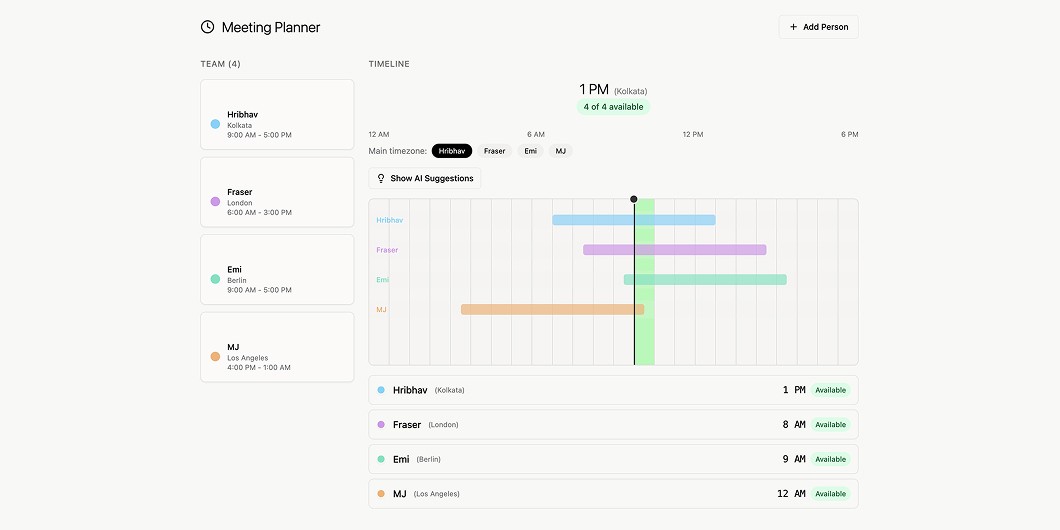The image size is (1060, 530).
Task: Click MJ's '4:00 PM - 1:00 AM' hours text
Action: 259,368
